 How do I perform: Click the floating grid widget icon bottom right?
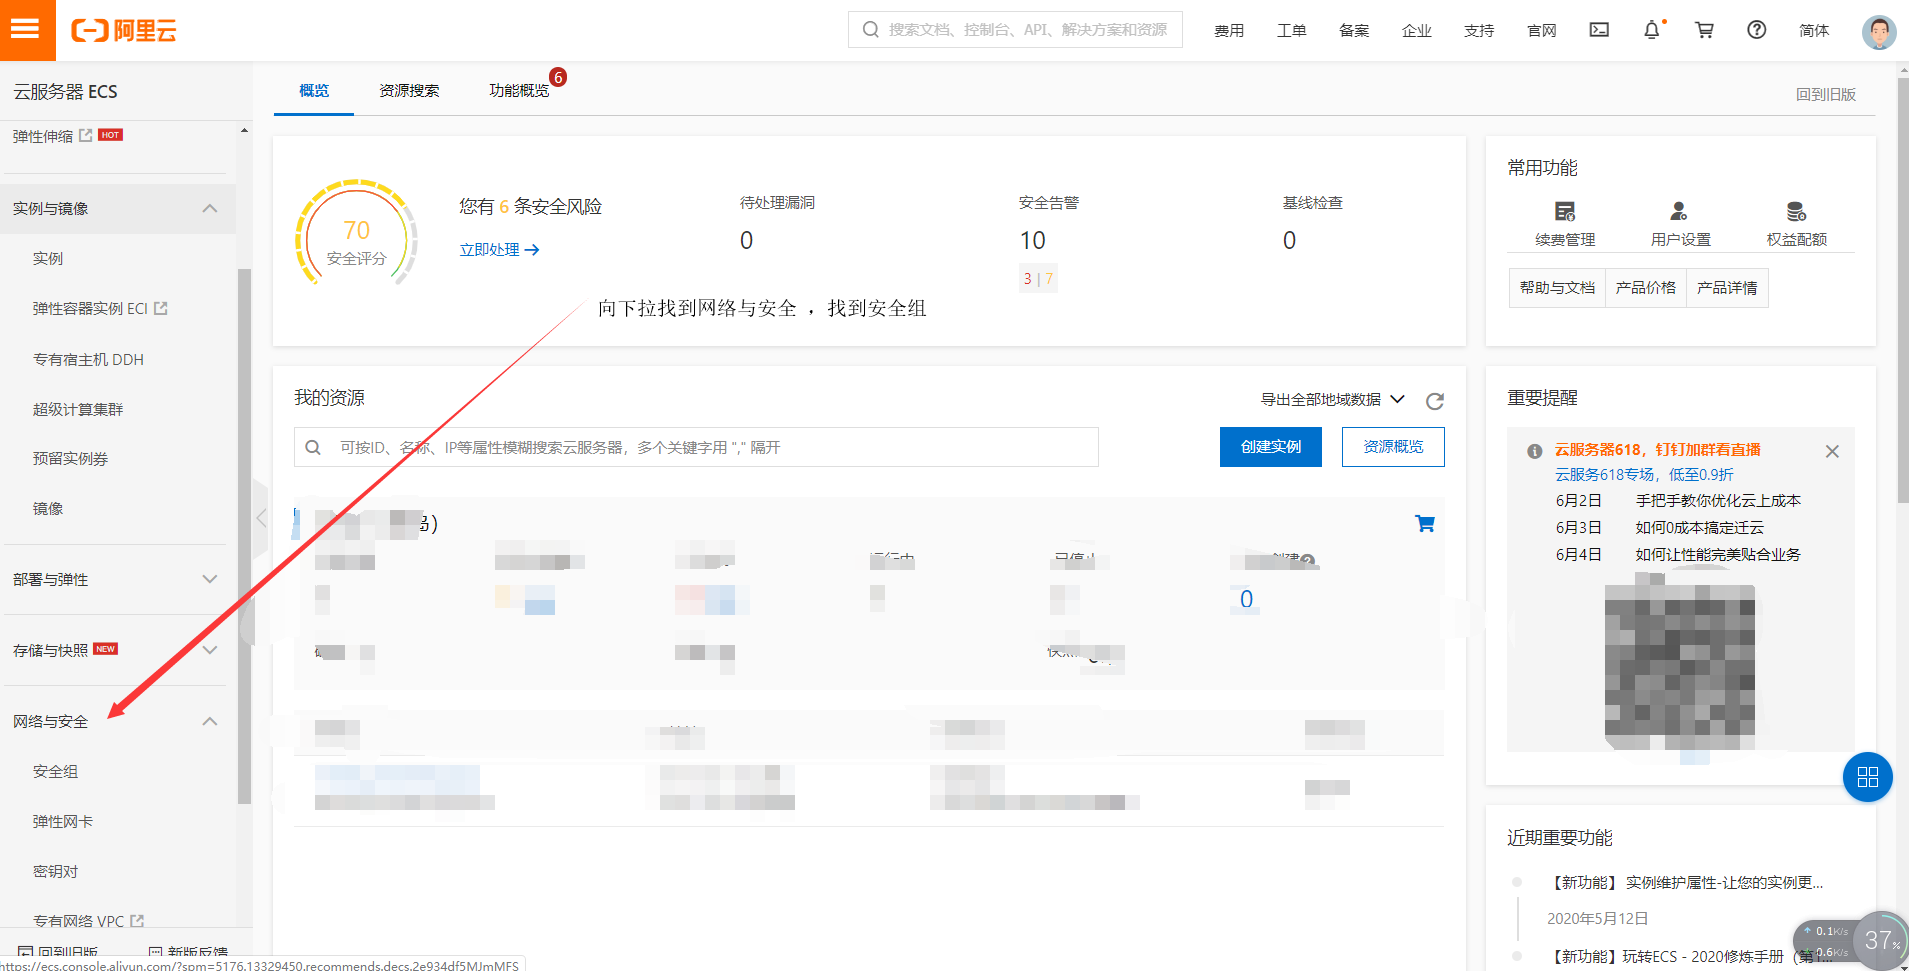[1867, 777]
